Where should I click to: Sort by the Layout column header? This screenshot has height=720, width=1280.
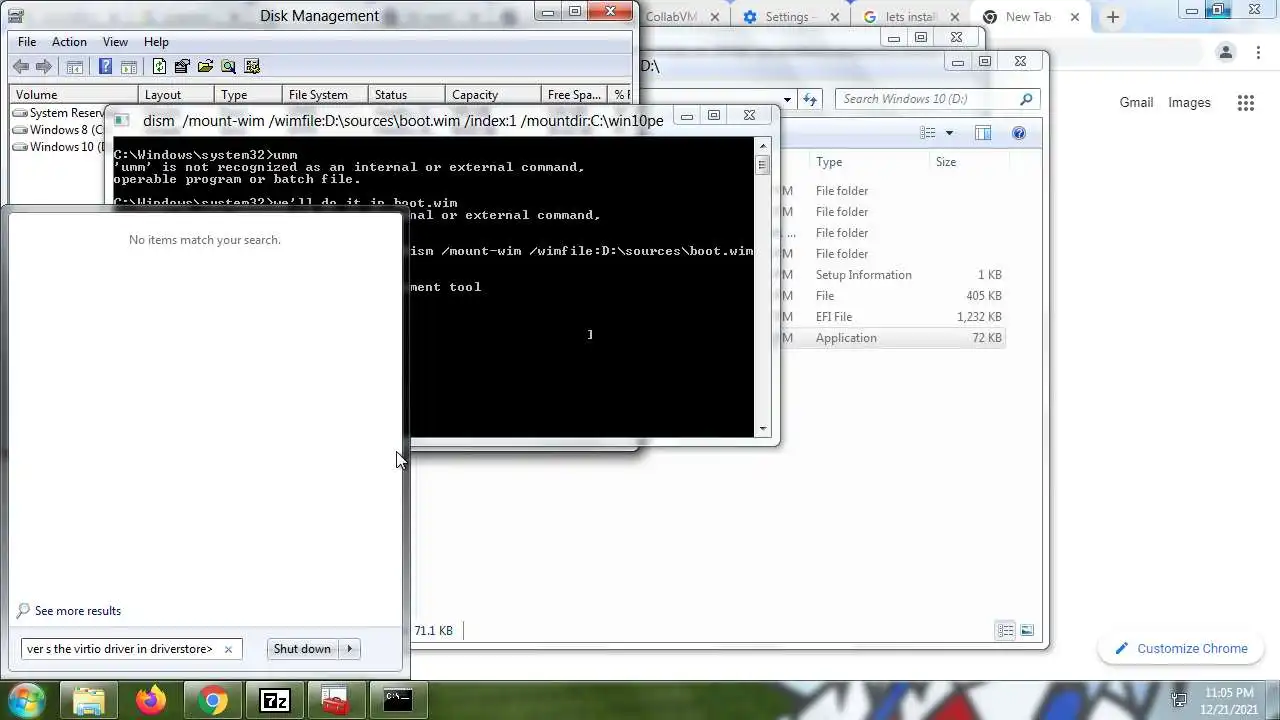[176, 95]
